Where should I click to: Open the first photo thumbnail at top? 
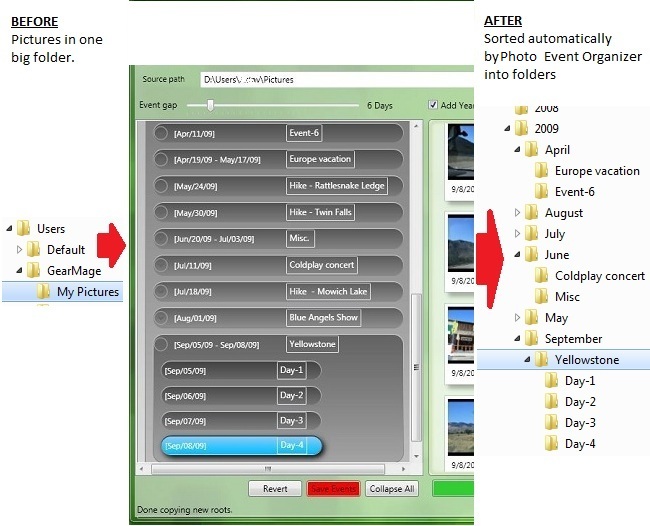pos(461,152)
